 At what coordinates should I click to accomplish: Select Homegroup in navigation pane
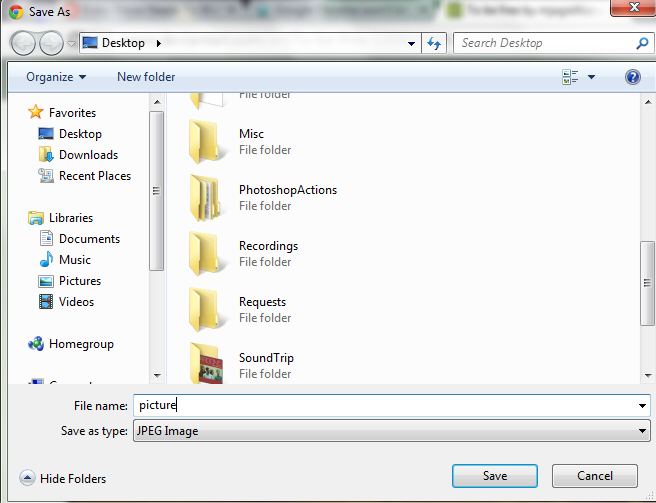tap(81, 344)
